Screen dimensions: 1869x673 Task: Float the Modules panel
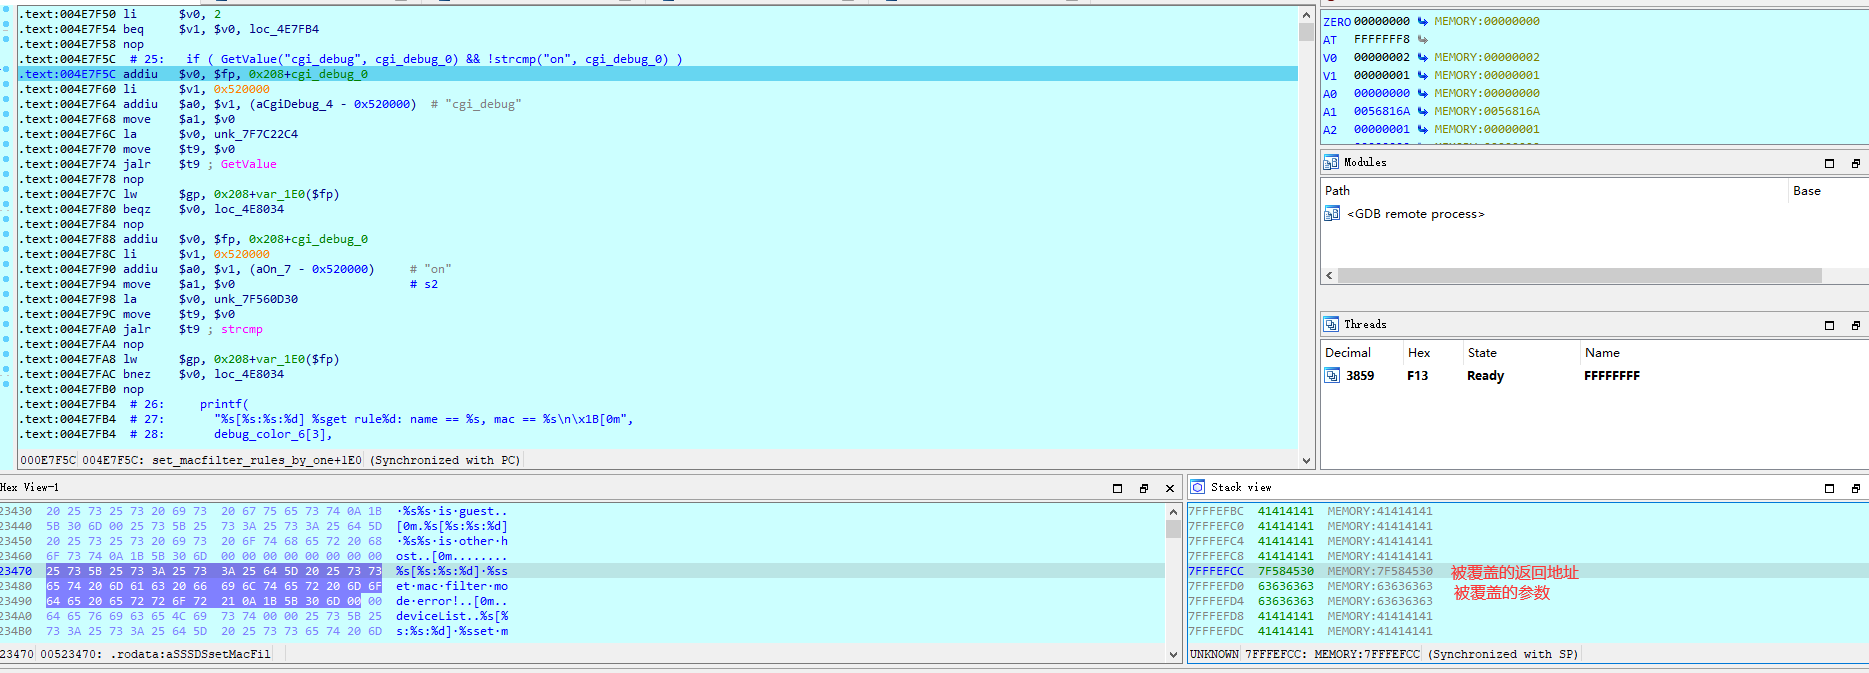1855,163
